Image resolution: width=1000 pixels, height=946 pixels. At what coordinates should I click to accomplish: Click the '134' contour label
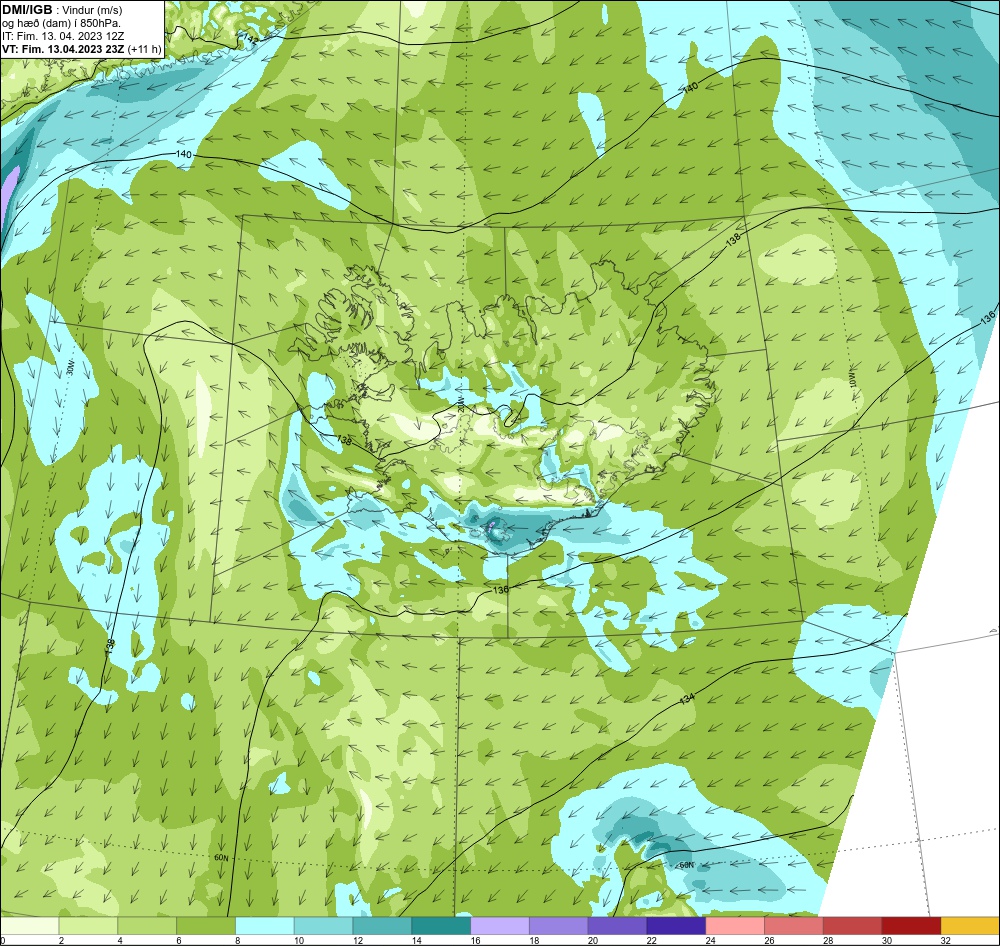point(687,698)
